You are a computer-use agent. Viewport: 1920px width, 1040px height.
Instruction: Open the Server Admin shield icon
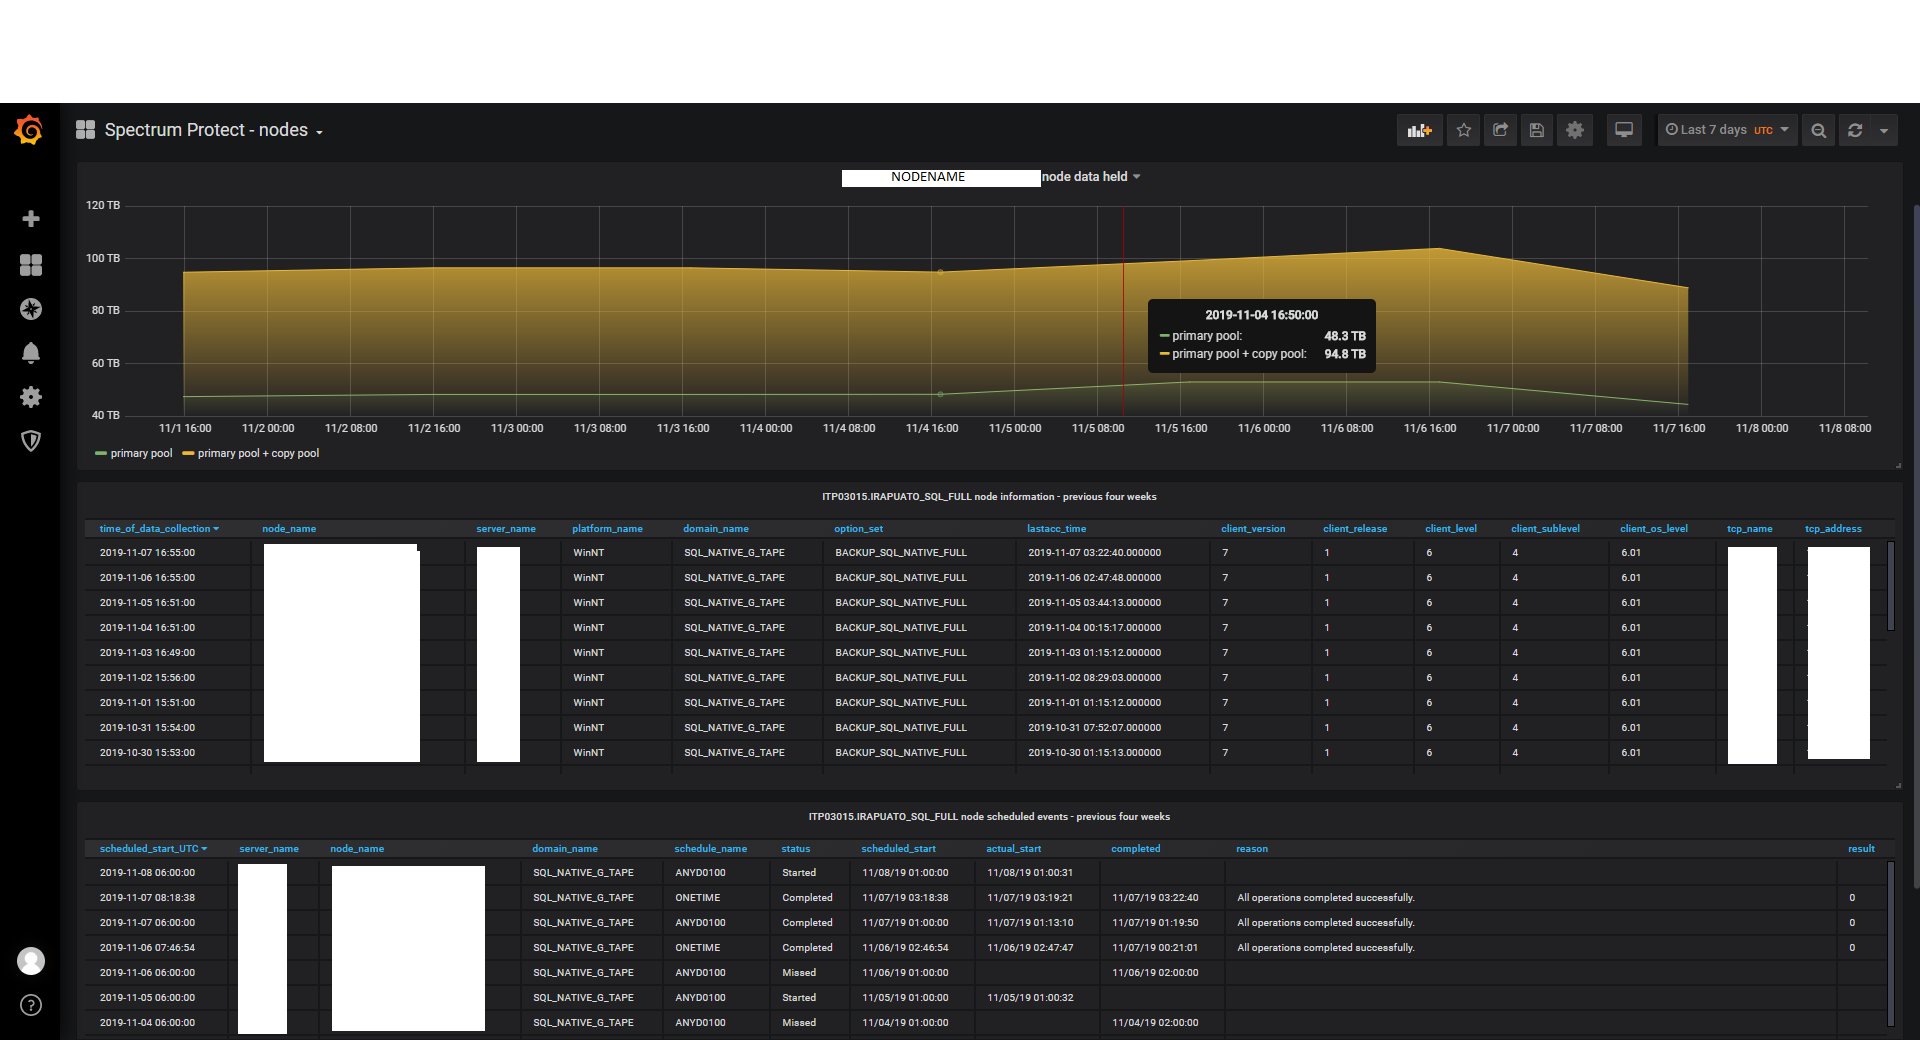coord(31,441)
